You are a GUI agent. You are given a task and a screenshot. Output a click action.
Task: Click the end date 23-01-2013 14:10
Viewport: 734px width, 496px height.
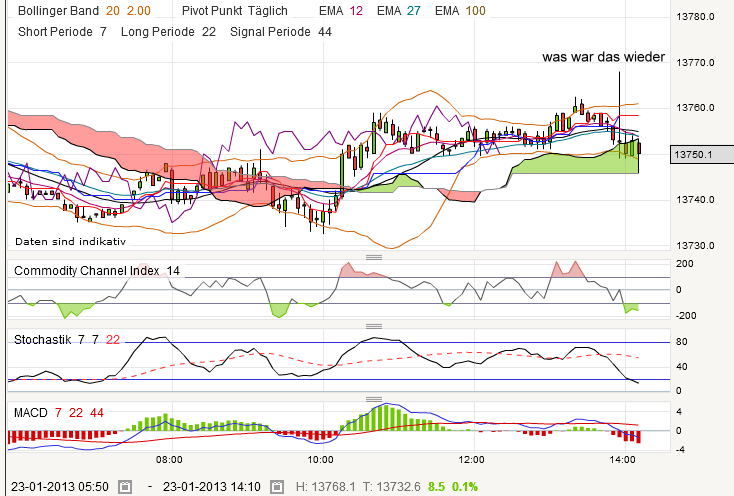[212, 487]
